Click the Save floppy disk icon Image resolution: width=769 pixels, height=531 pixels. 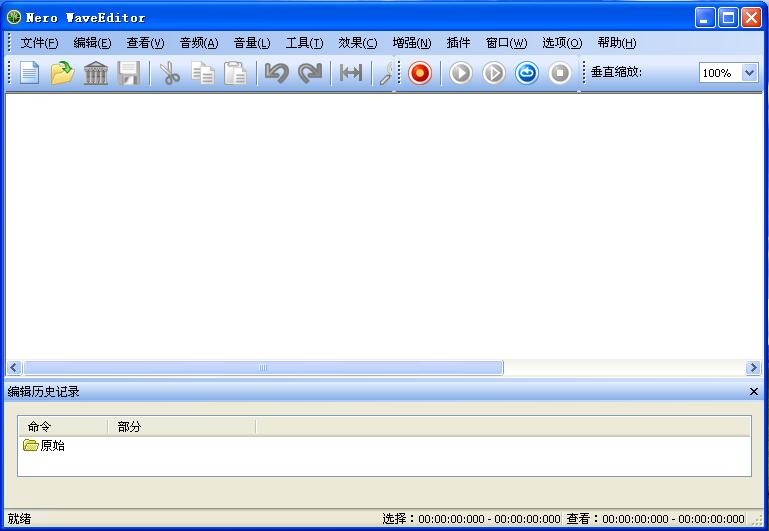(128, 73)
